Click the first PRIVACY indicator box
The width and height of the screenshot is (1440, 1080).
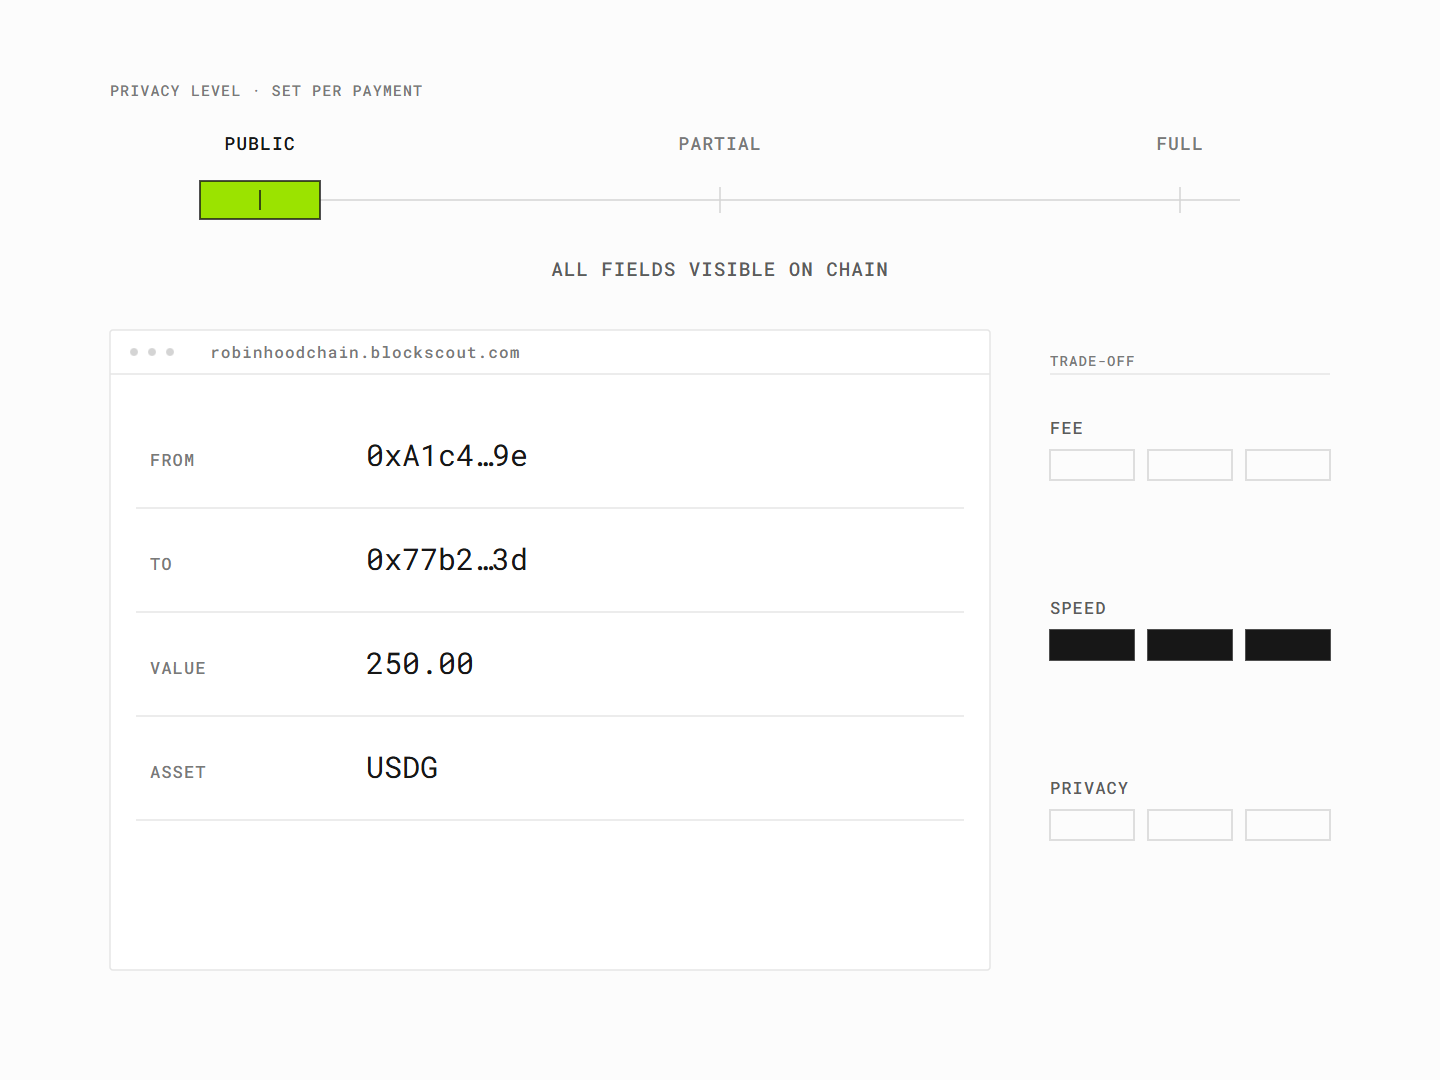click(x=1092, y=825)
